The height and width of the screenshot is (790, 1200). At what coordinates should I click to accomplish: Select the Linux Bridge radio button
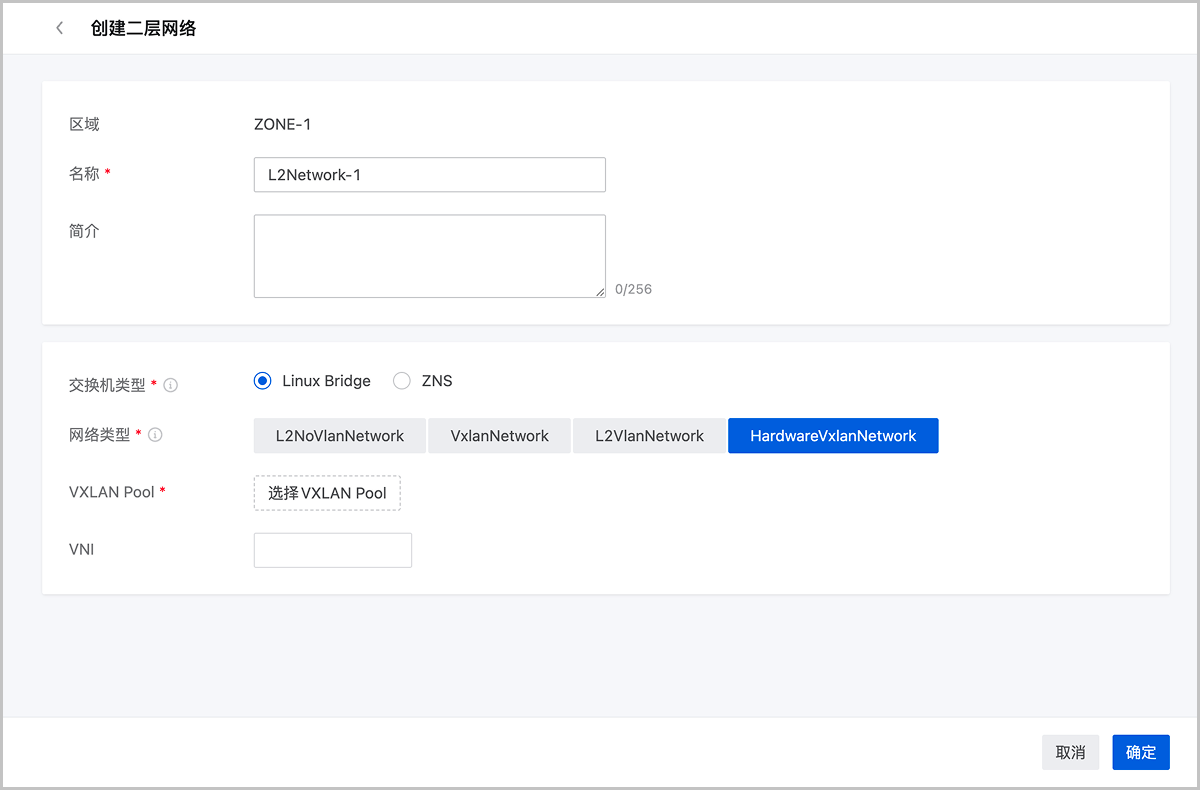point(263,381)
